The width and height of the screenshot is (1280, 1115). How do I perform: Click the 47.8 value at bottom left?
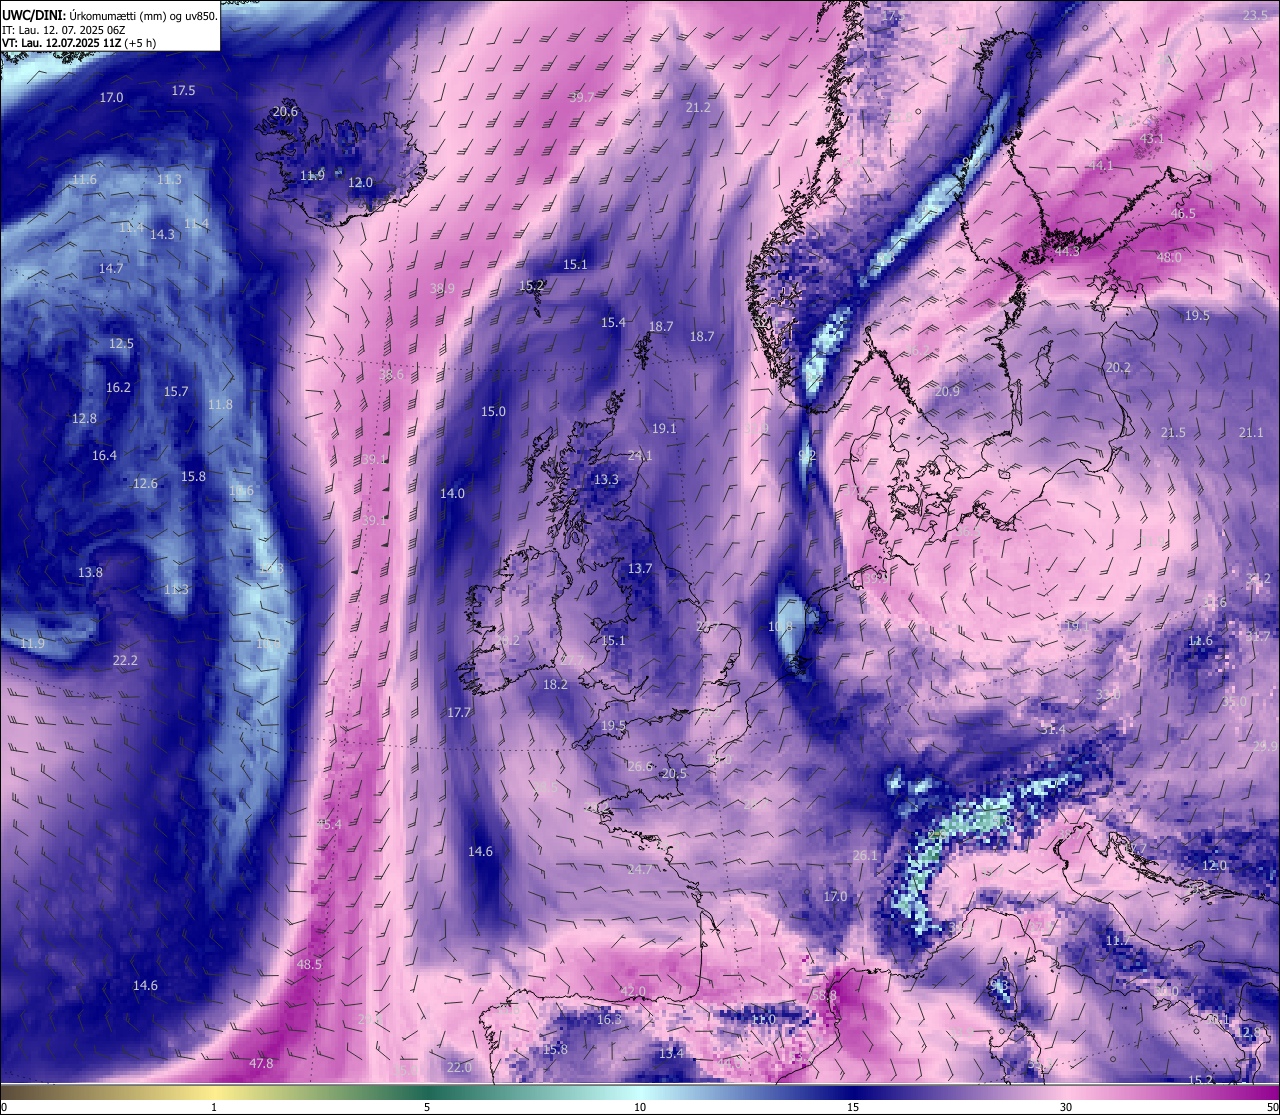[x=261, y=1064]
